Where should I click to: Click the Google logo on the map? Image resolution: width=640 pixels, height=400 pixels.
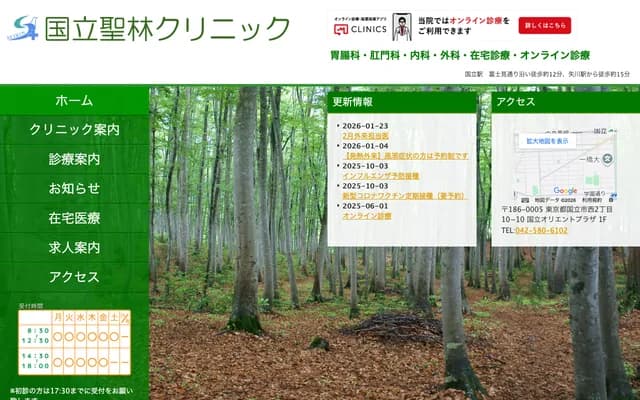click(x=565, y=191)
